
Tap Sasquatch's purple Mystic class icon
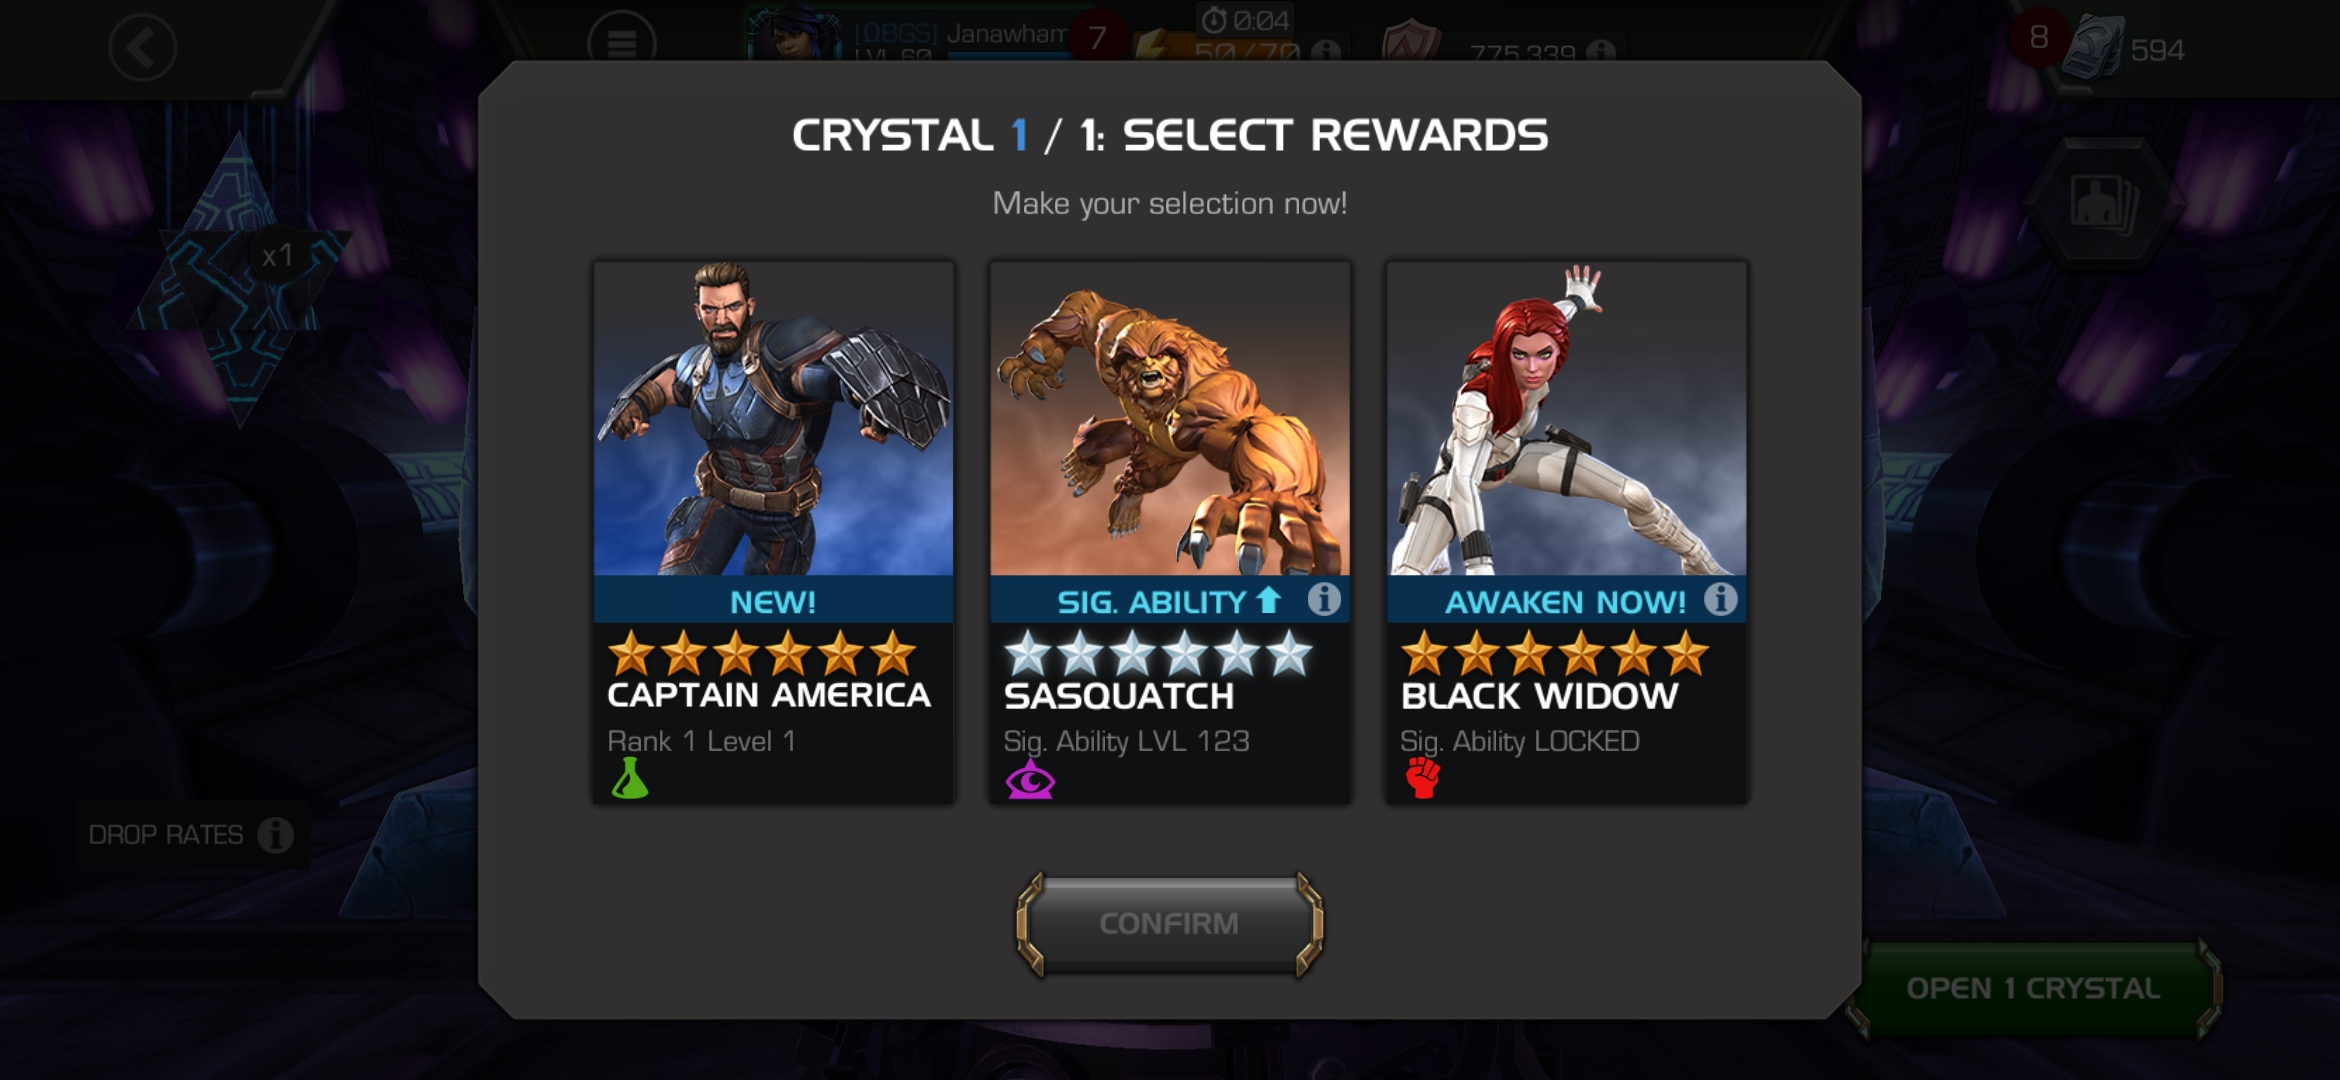tap(1030, 779)
